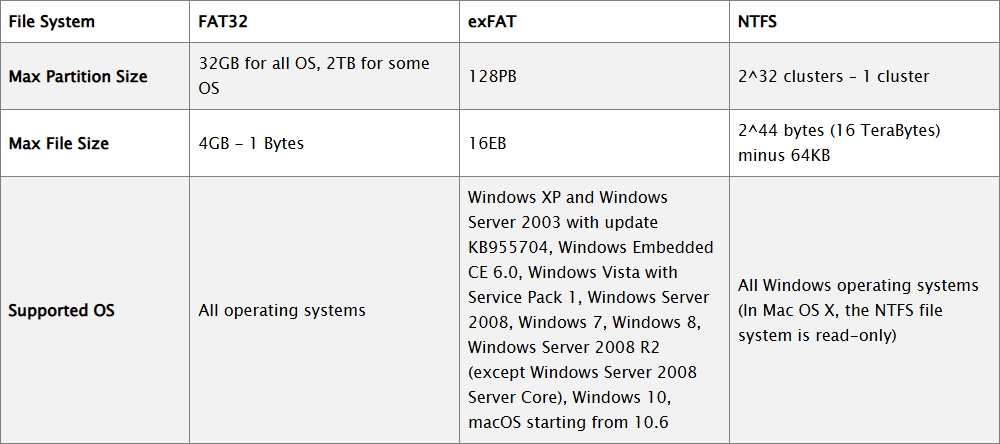Click the 2^44 bytes NTFS cell
This screenshot has width=1000, height=444.
(x=838, y=131)
